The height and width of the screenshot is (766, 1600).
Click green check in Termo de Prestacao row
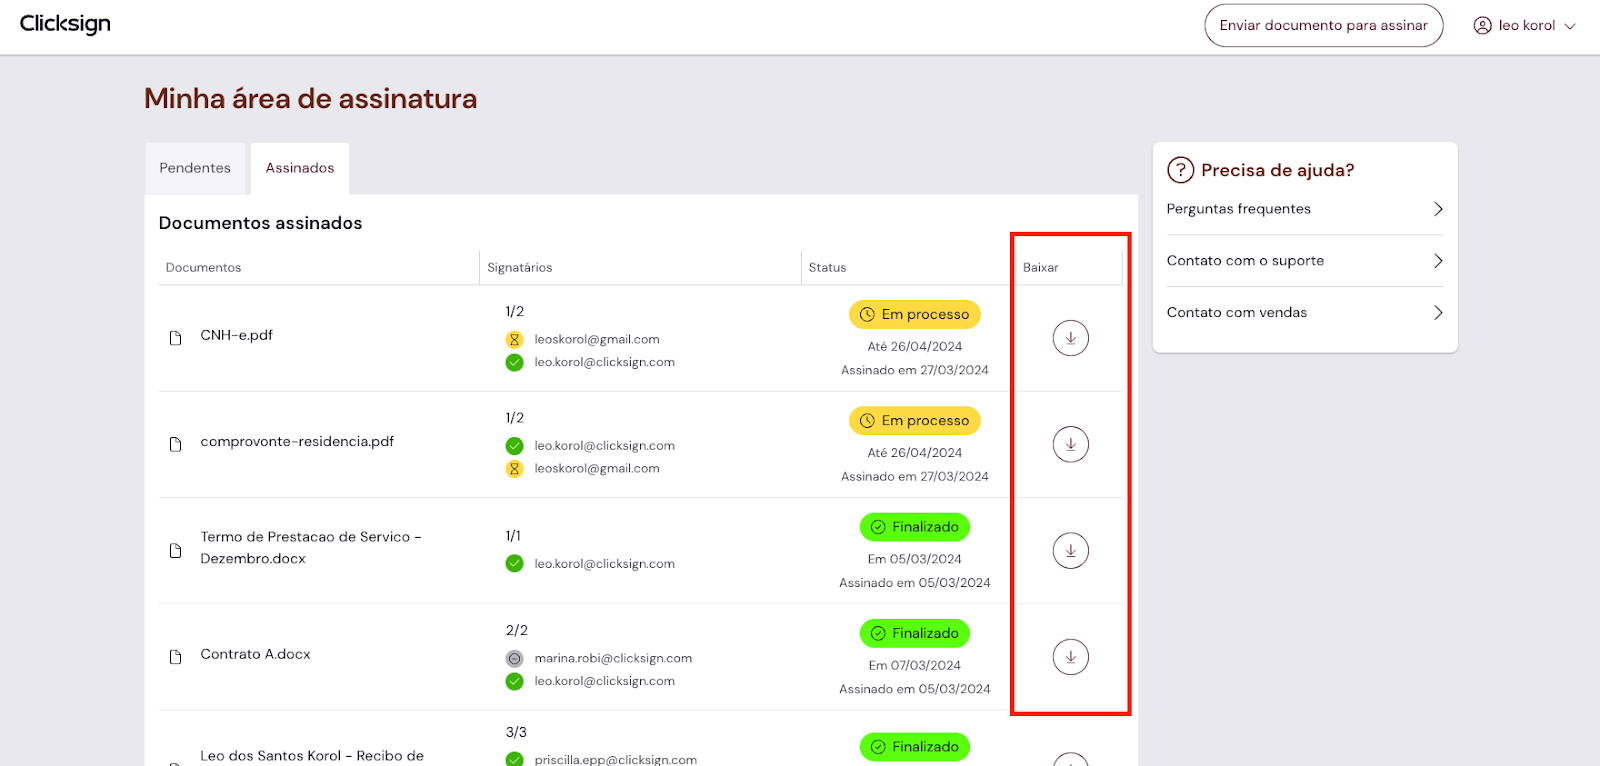tap(514, 564)
